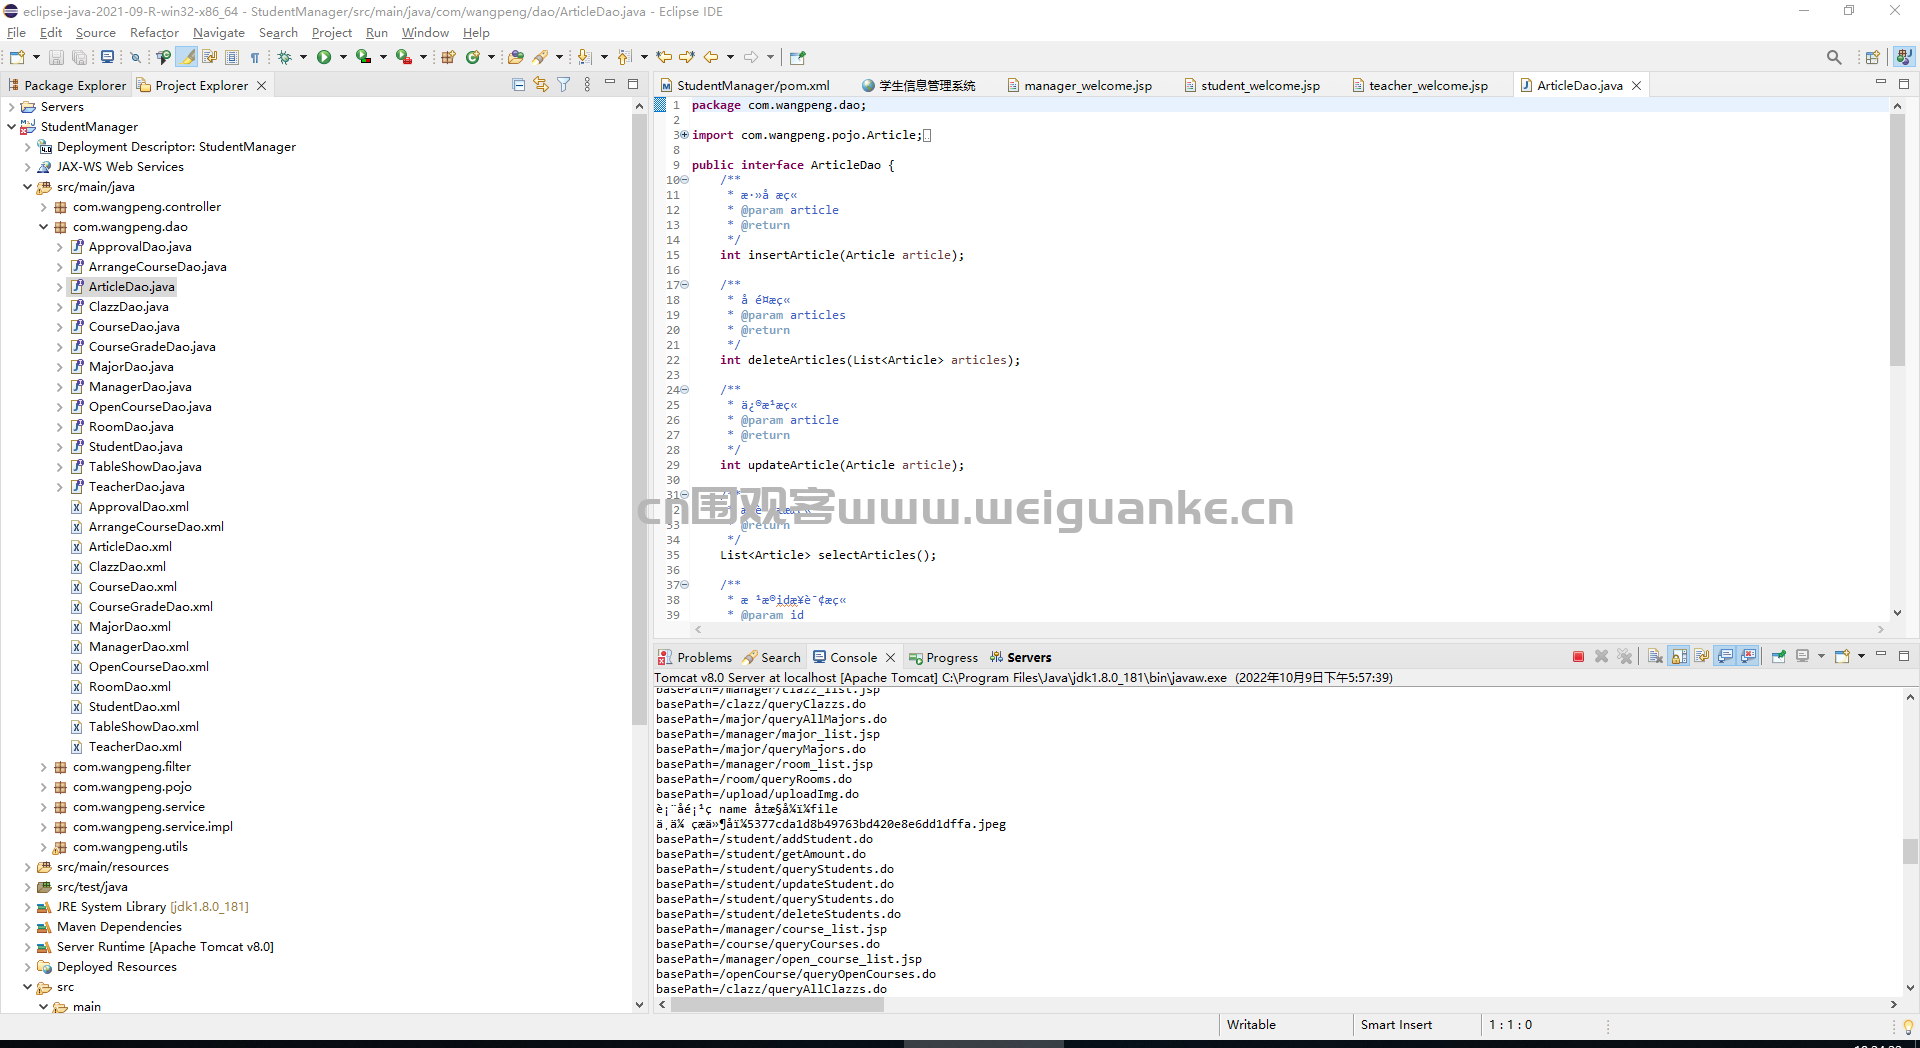Toggle Mark Occurrences highlighter in toolbar

(188, 57)
